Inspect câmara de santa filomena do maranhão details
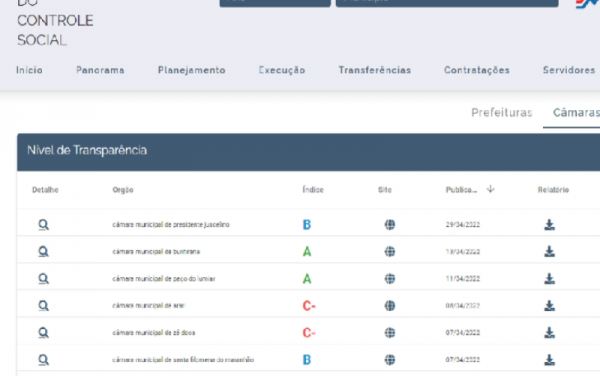This screenshot has height=376, width=600. point(43,360)
